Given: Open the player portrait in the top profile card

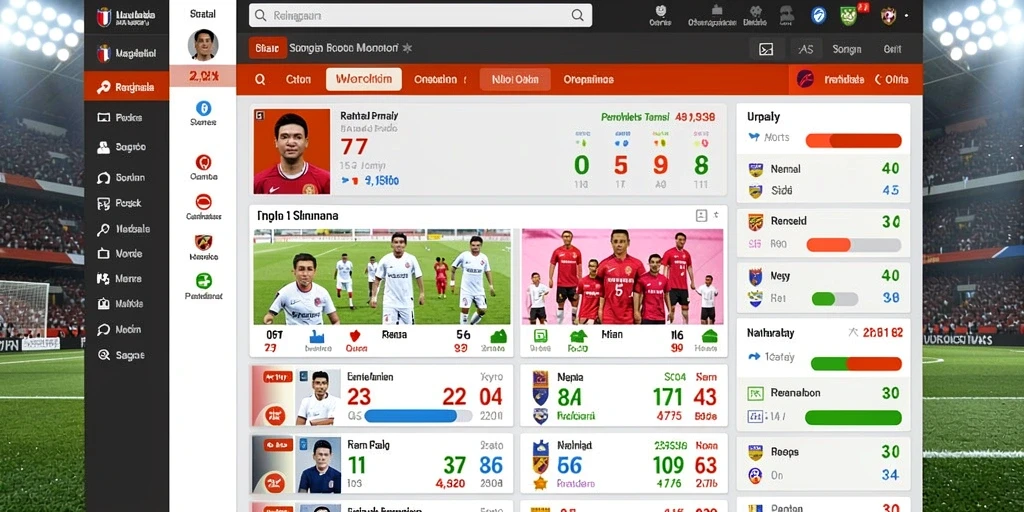Looking at the screenshot, I should [291, 152].
